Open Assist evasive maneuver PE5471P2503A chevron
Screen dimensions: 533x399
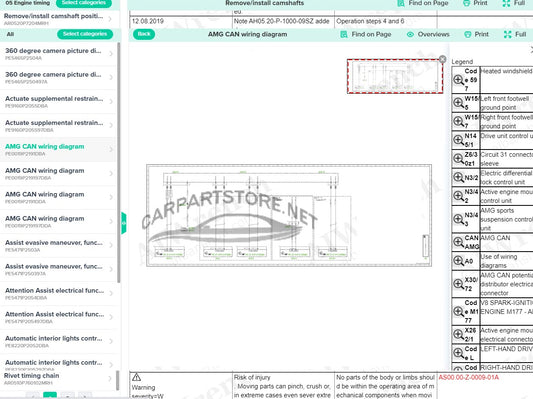coord(111,245)
